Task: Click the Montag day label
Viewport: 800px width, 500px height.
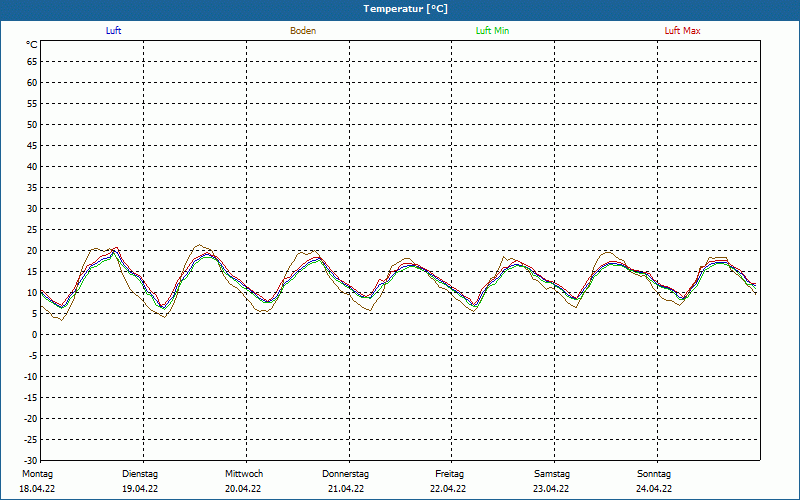Action: pyautogui.click(x=37, y=474)
